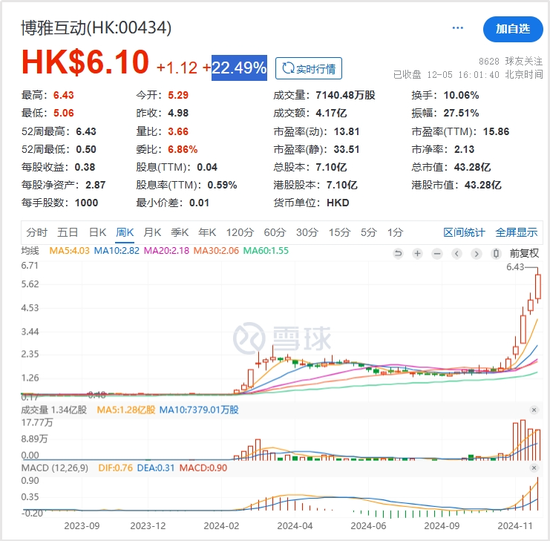The height and width of the screenshot is (541, 550).
Task: Close the MACD indicator panel
Action: click(534, 468)
